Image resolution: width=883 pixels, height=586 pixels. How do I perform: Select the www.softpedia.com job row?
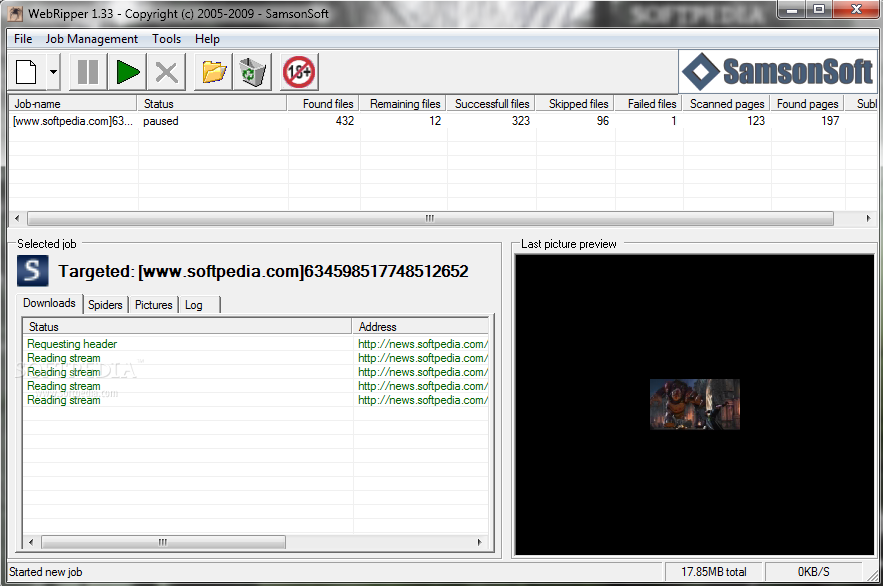click(442, 121)
